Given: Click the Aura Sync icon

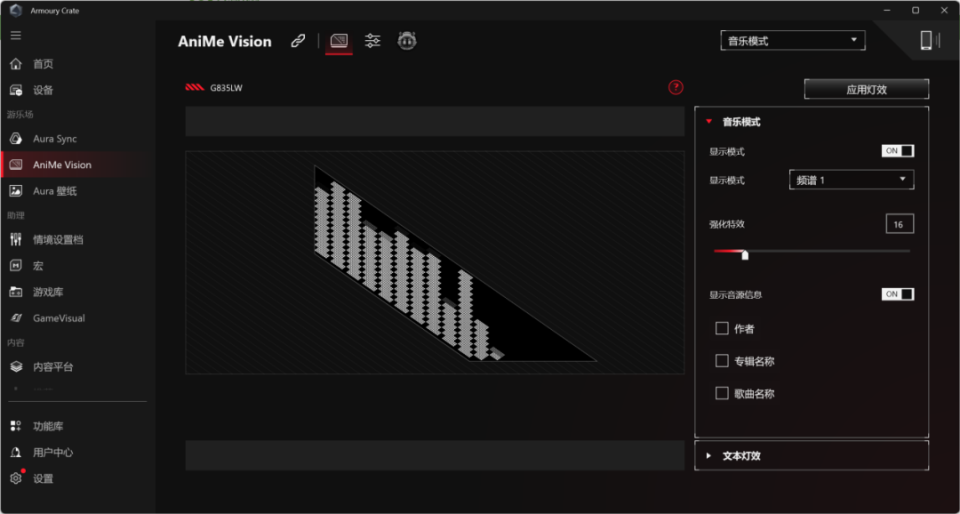Looking at the screenshot, I should click(16, 139).
